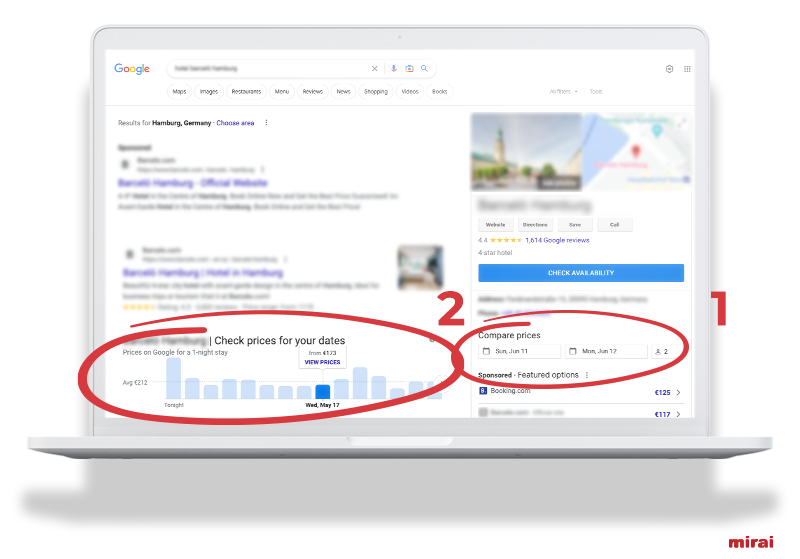Select the highlighted Wed, May 17 price bar
Image resolution: width=800 pixels, height=559 pixels.
[322, 392]
